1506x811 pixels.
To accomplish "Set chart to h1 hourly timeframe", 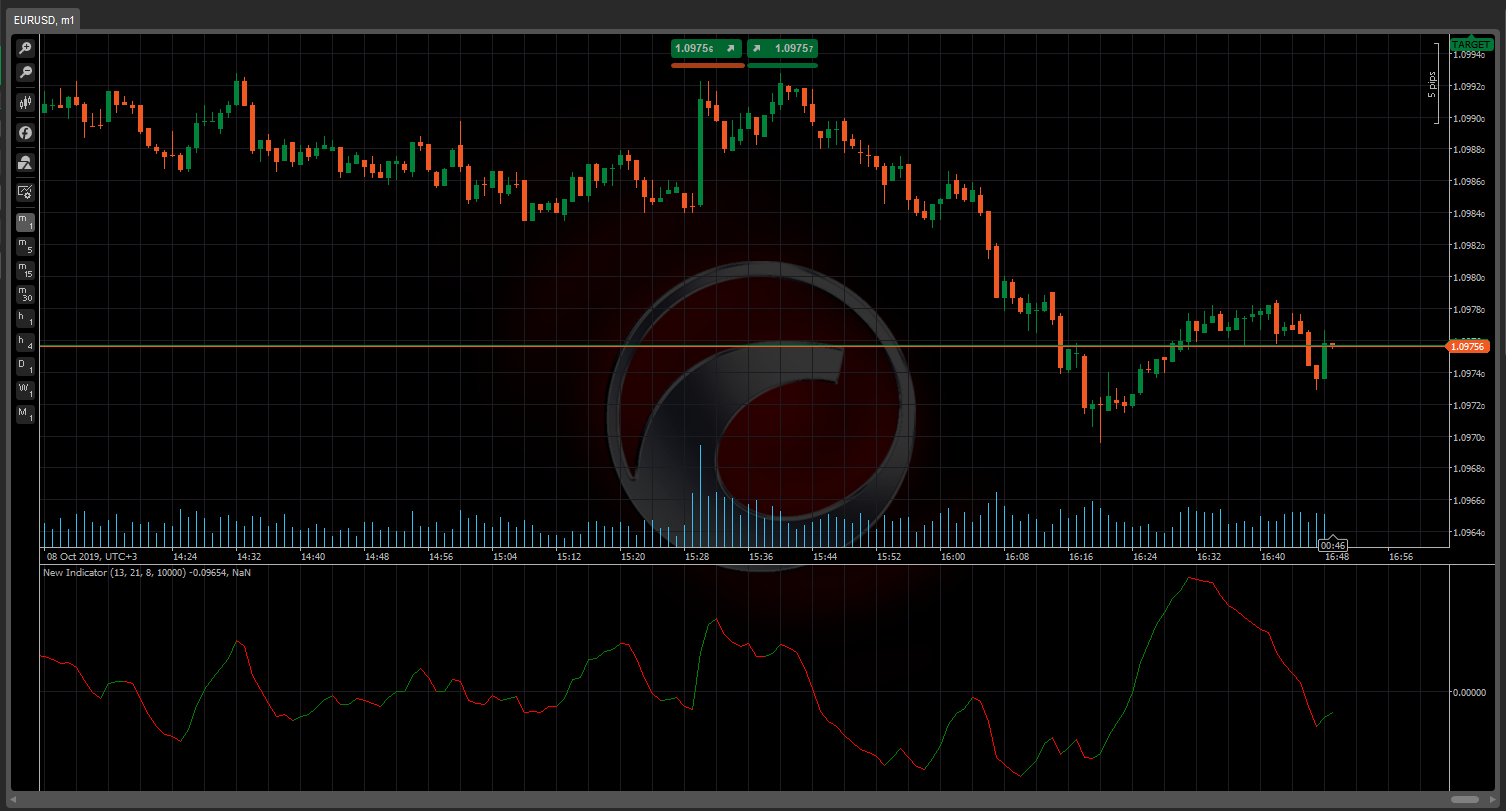I will (x=25, y=318).
